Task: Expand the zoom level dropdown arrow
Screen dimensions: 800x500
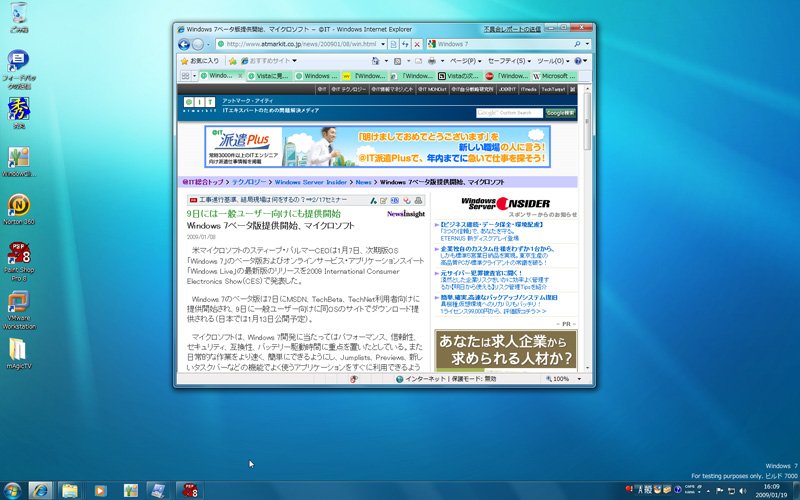Action: 579,379
